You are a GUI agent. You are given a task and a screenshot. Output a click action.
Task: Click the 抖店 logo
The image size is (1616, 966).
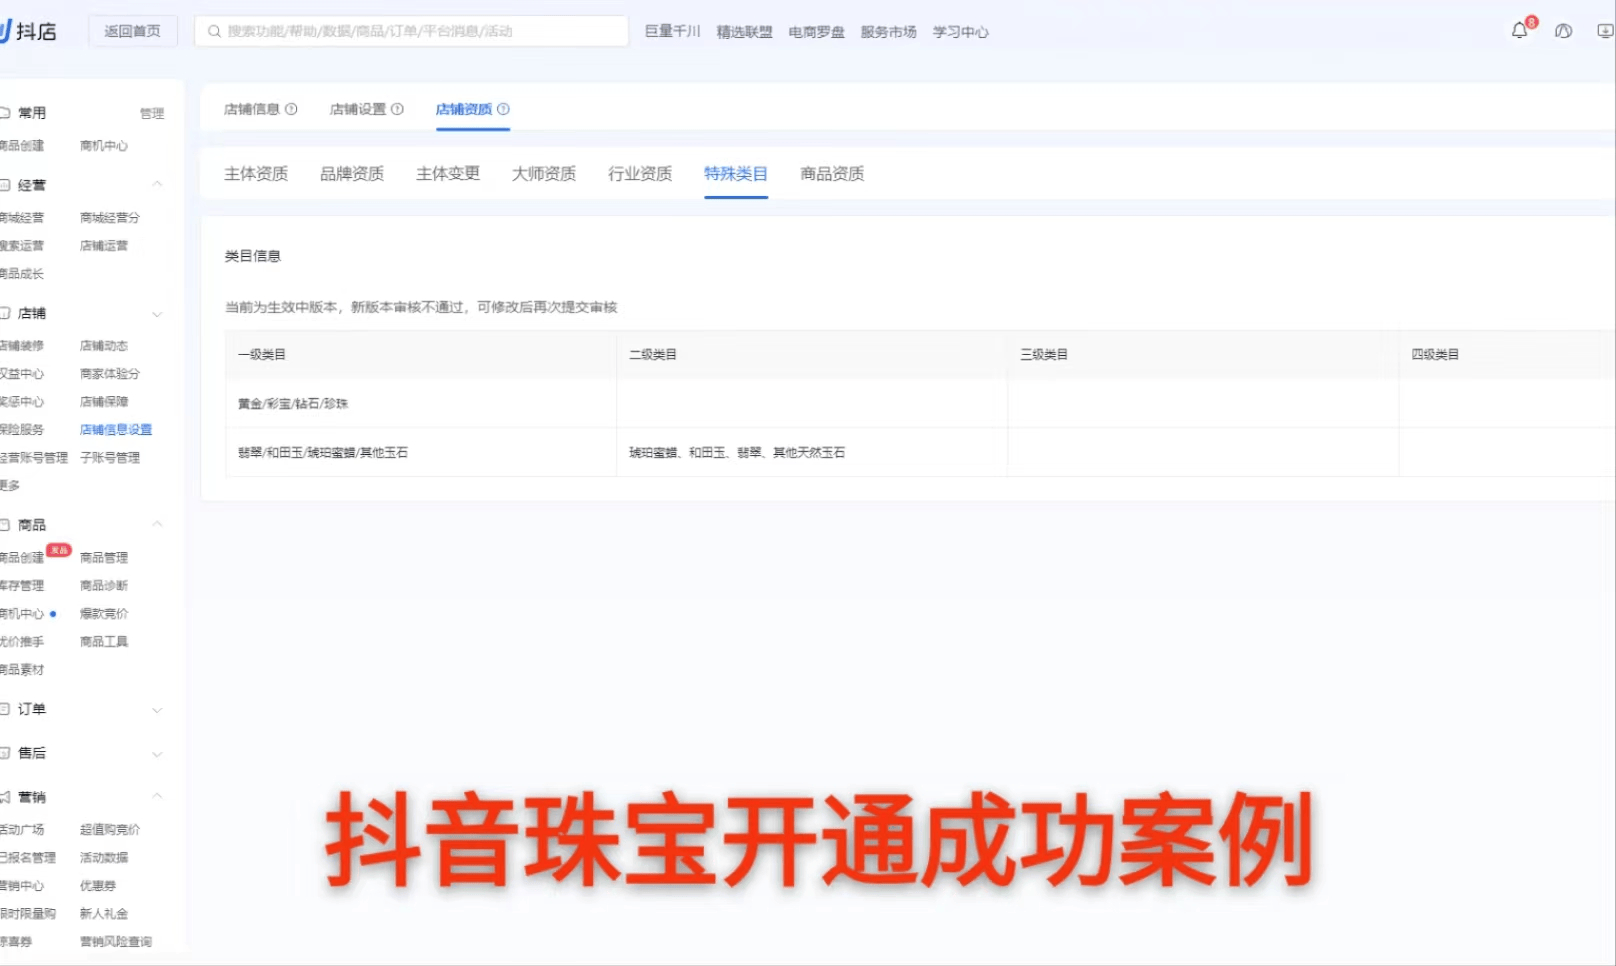(28, 31)
